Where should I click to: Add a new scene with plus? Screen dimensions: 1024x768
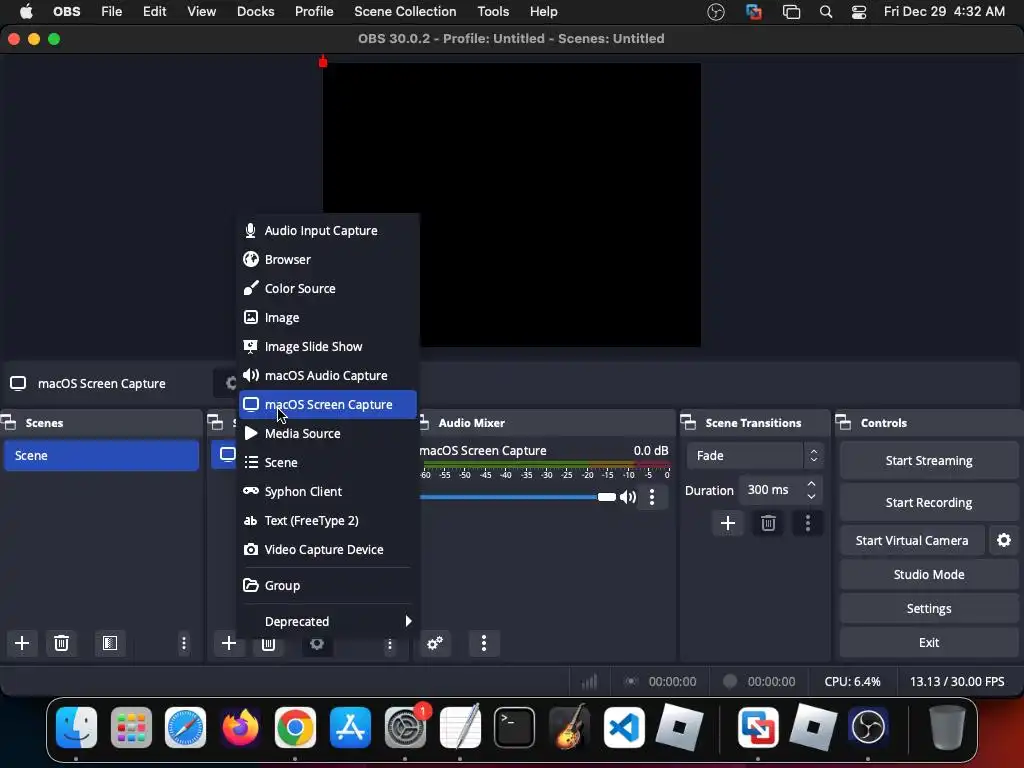click(22, 643)
